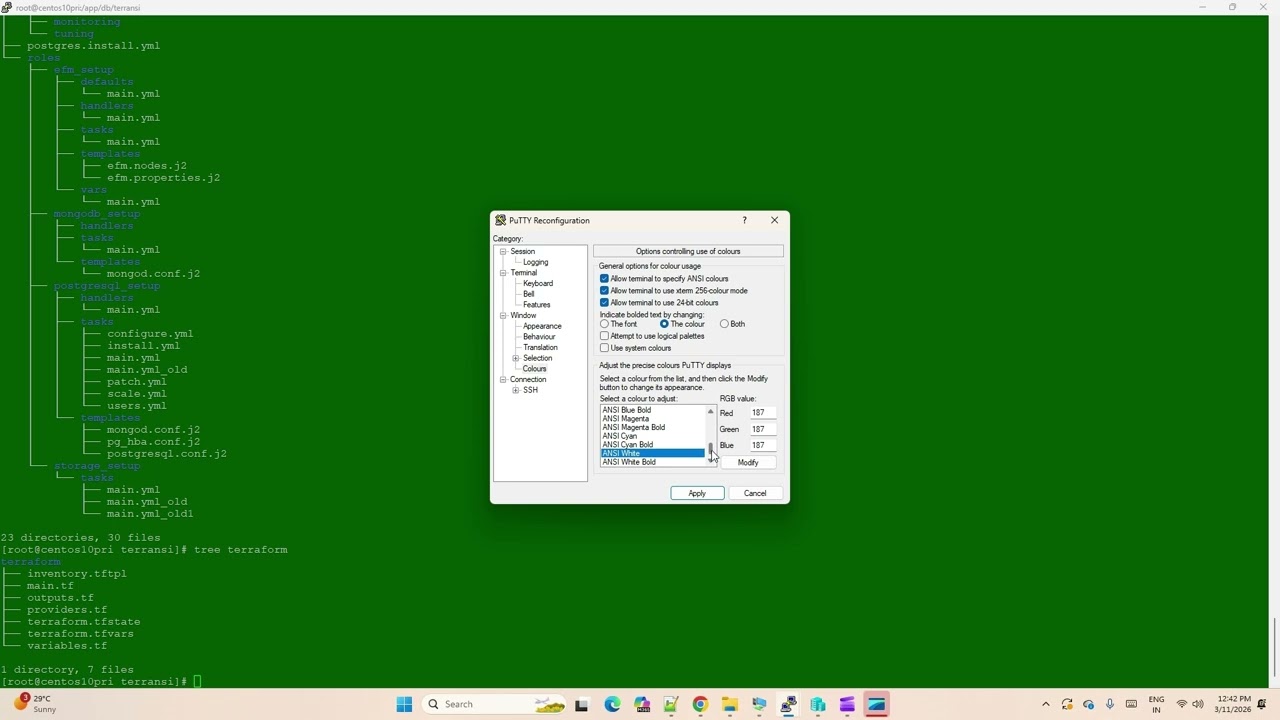Expand the SSH tree node
The height and width of the screenshot is (720, 1280).
[516, 390]
